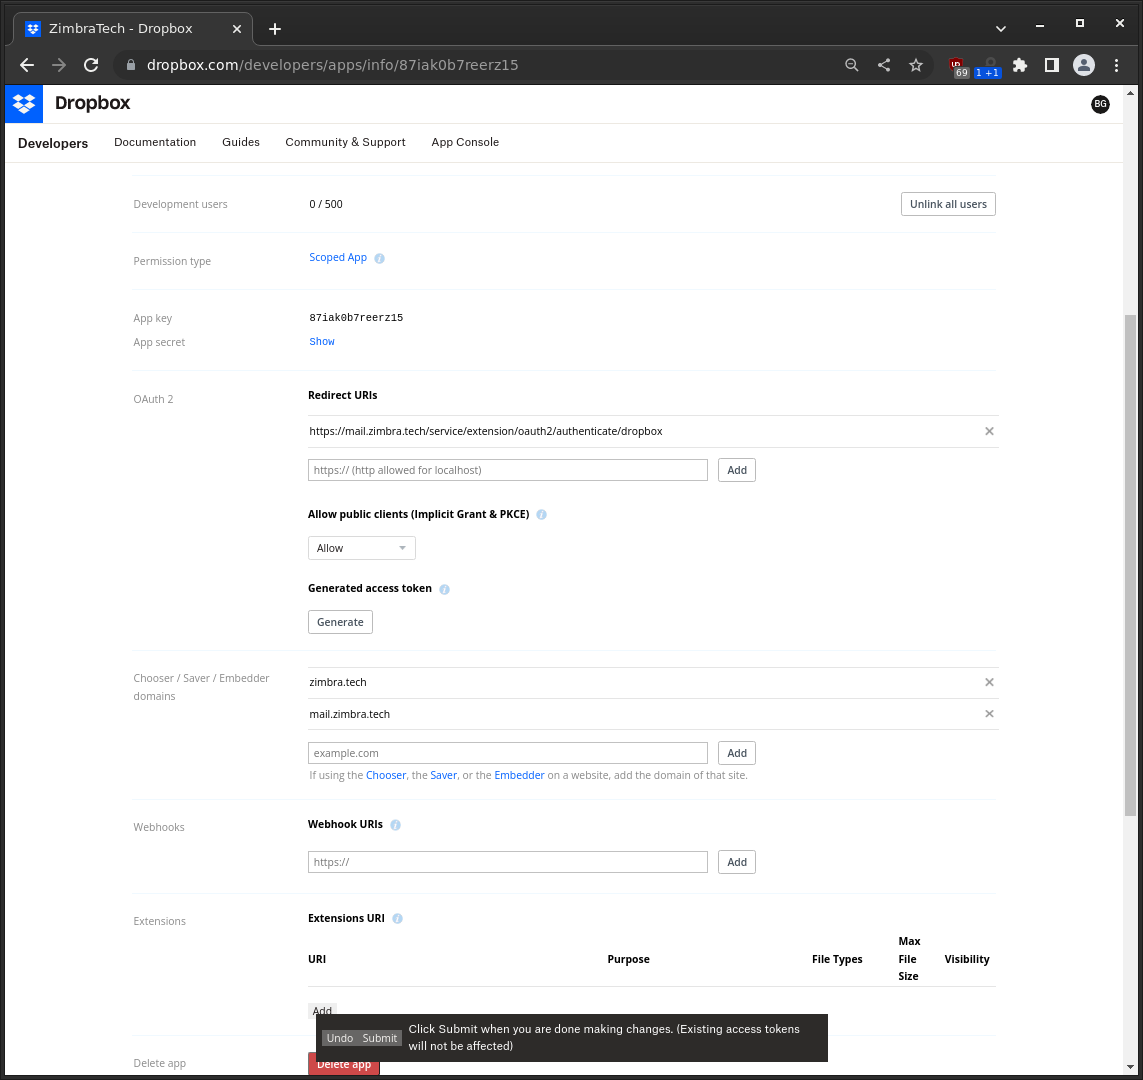Click the scrollbar down arrow

[1130, 1068]
